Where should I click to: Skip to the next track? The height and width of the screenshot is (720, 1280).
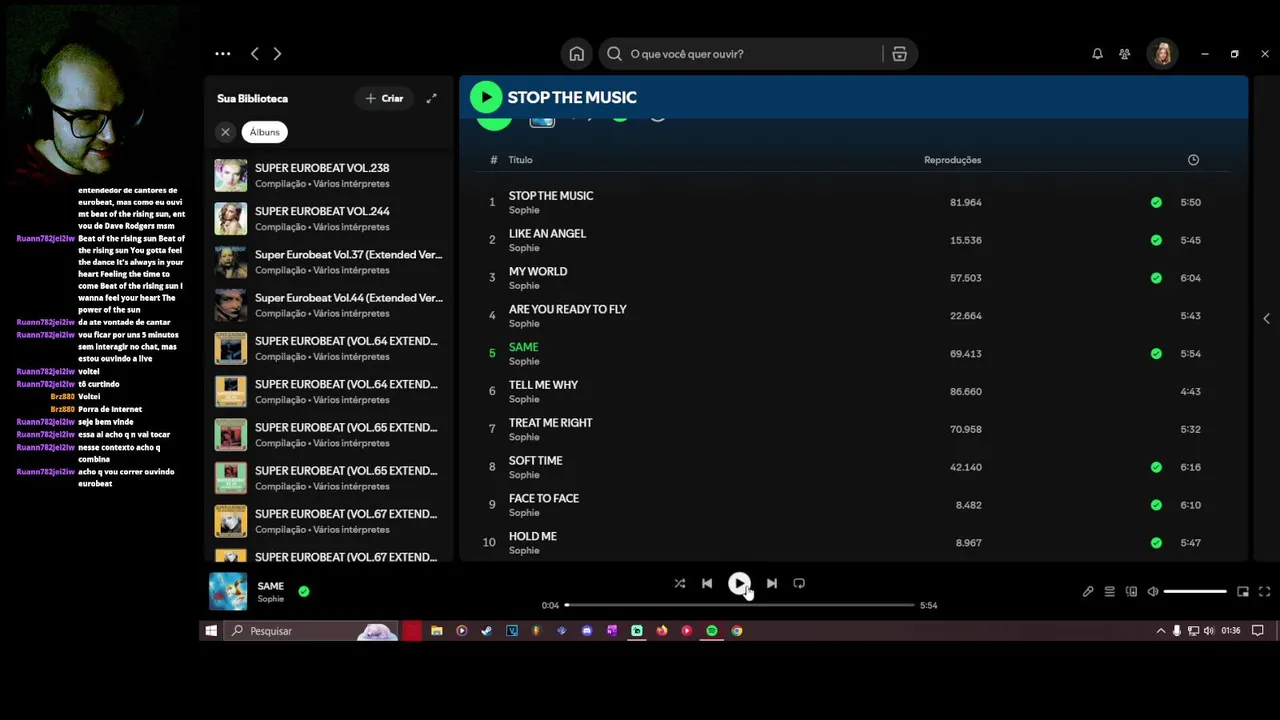[771, 583]
